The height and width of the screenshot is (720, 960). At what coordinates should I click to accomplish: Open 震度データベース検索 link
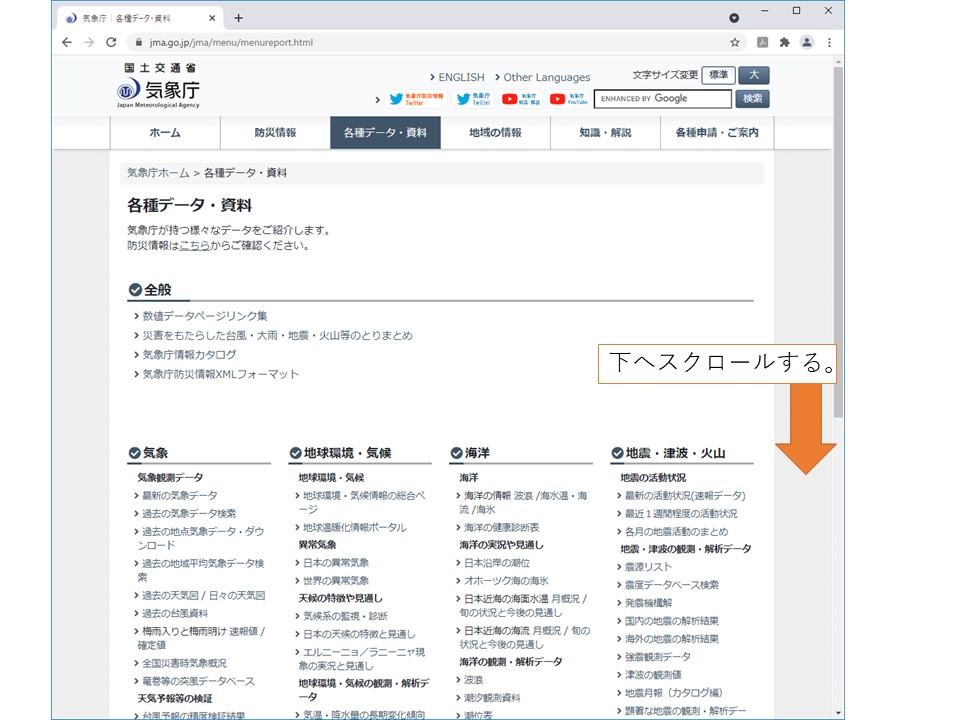coord(672,585)
